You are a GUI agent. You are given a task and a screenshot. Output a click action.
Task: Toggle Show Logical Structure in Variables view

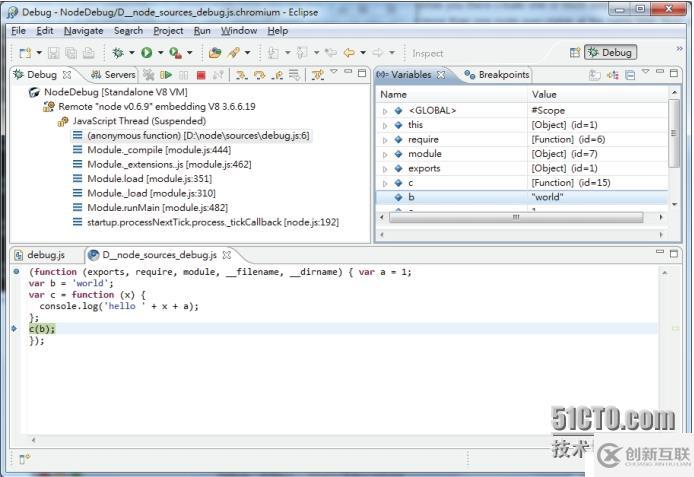coord(613,75)
